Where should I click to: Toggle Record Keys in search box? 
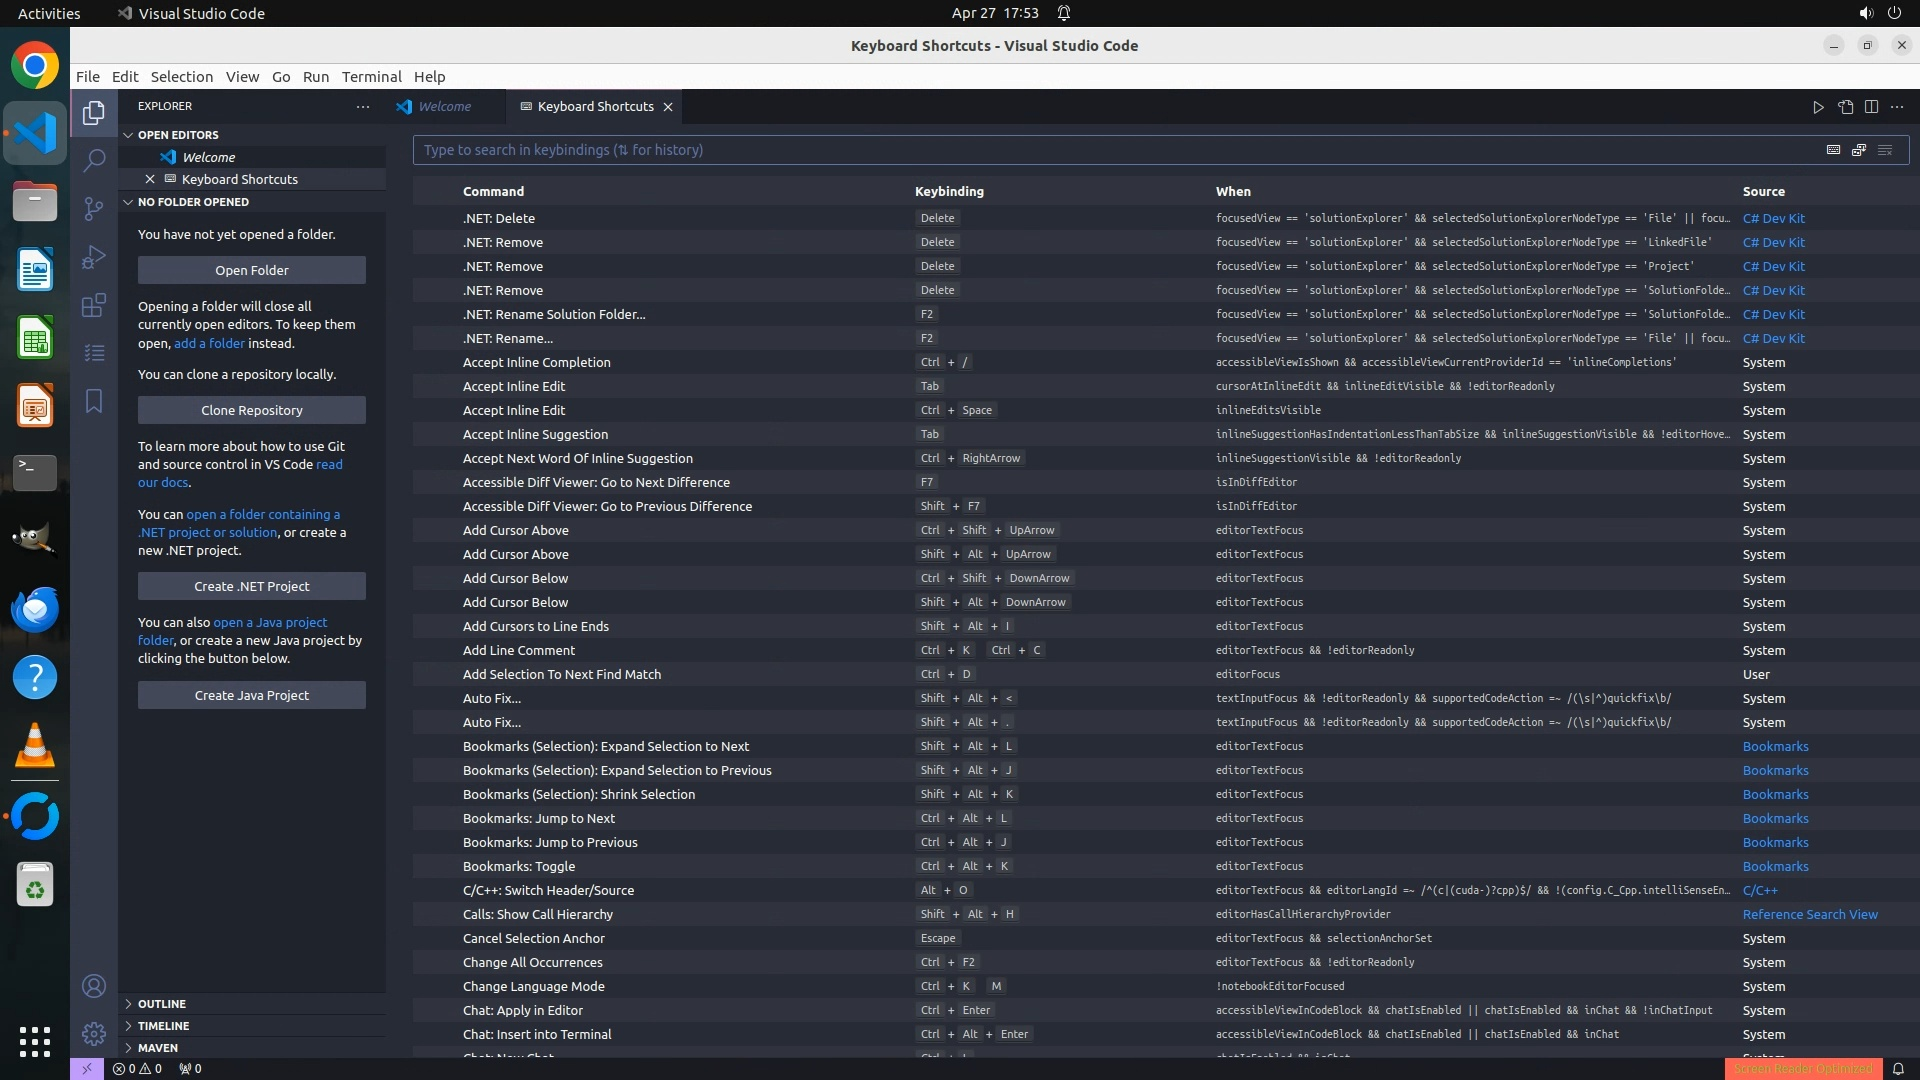pos(1833,150)
